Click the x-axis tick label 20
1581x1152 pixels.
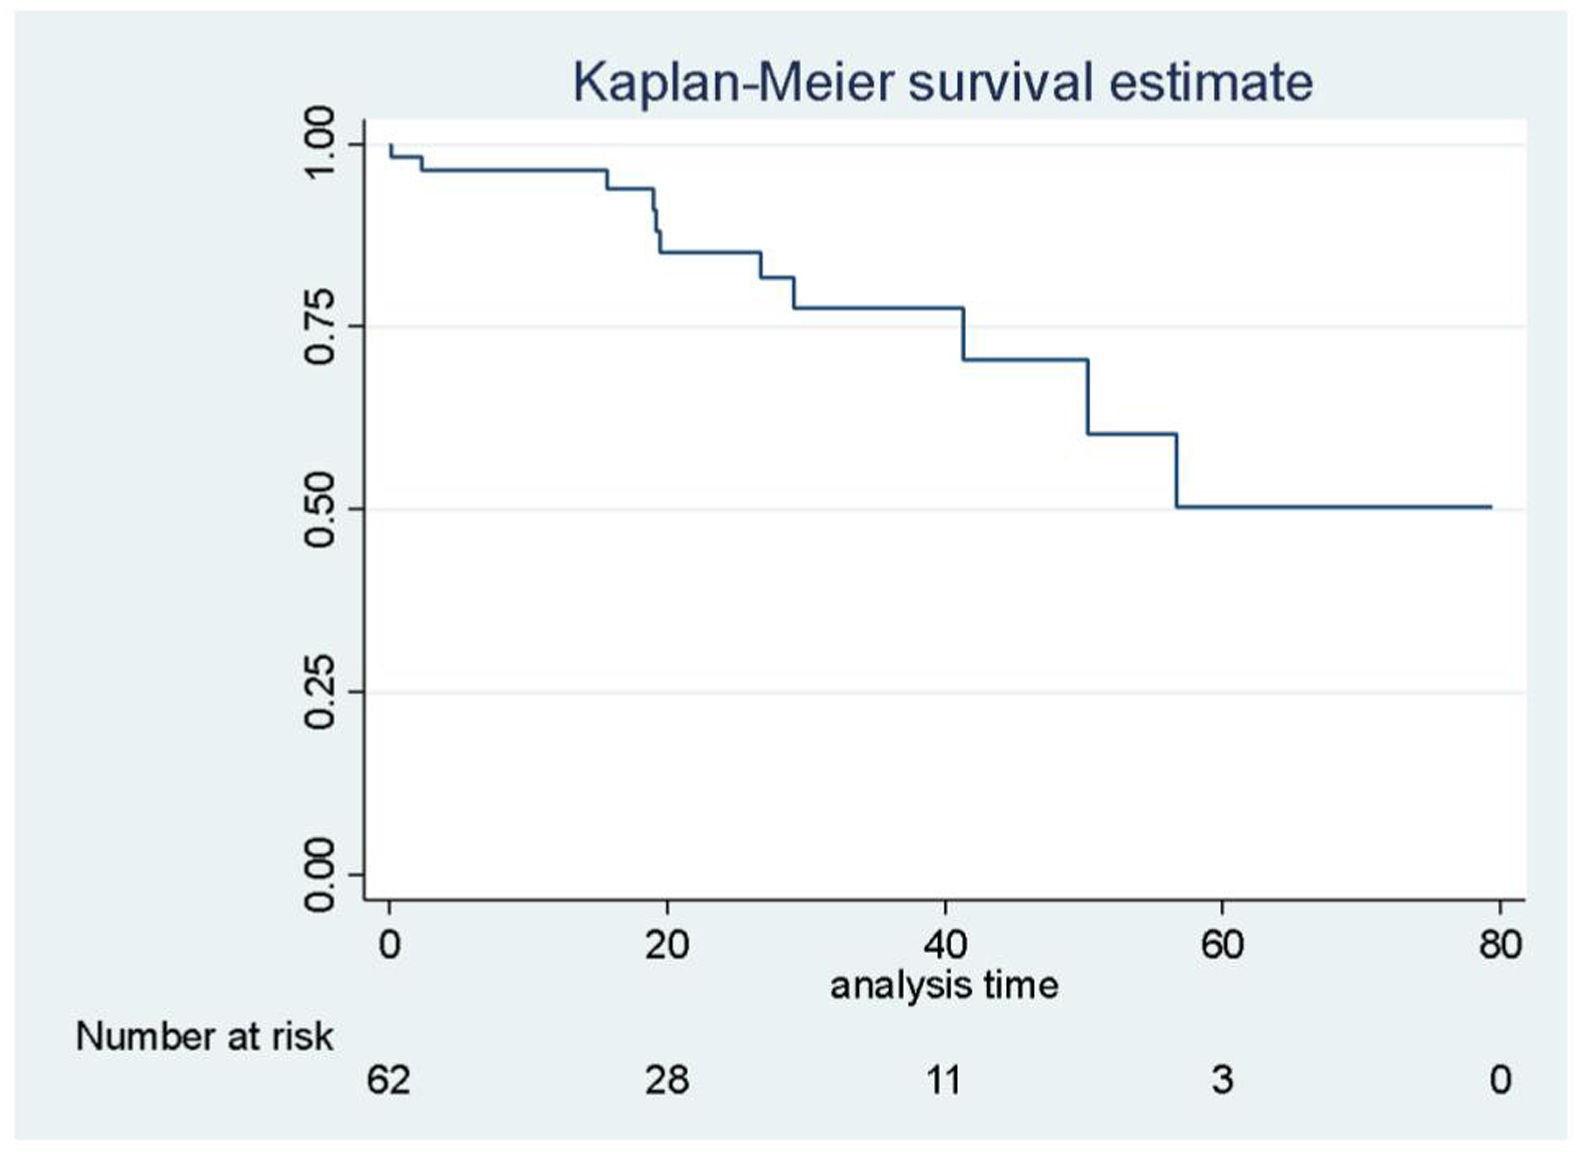pos(667,944)
